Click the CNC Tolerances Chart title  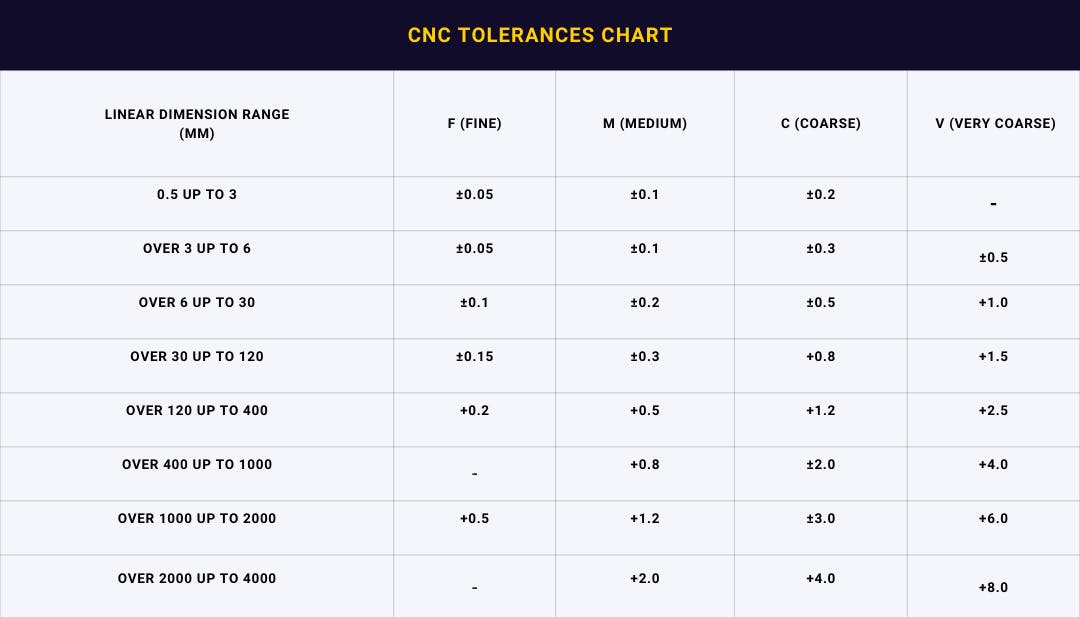[540, 35]
